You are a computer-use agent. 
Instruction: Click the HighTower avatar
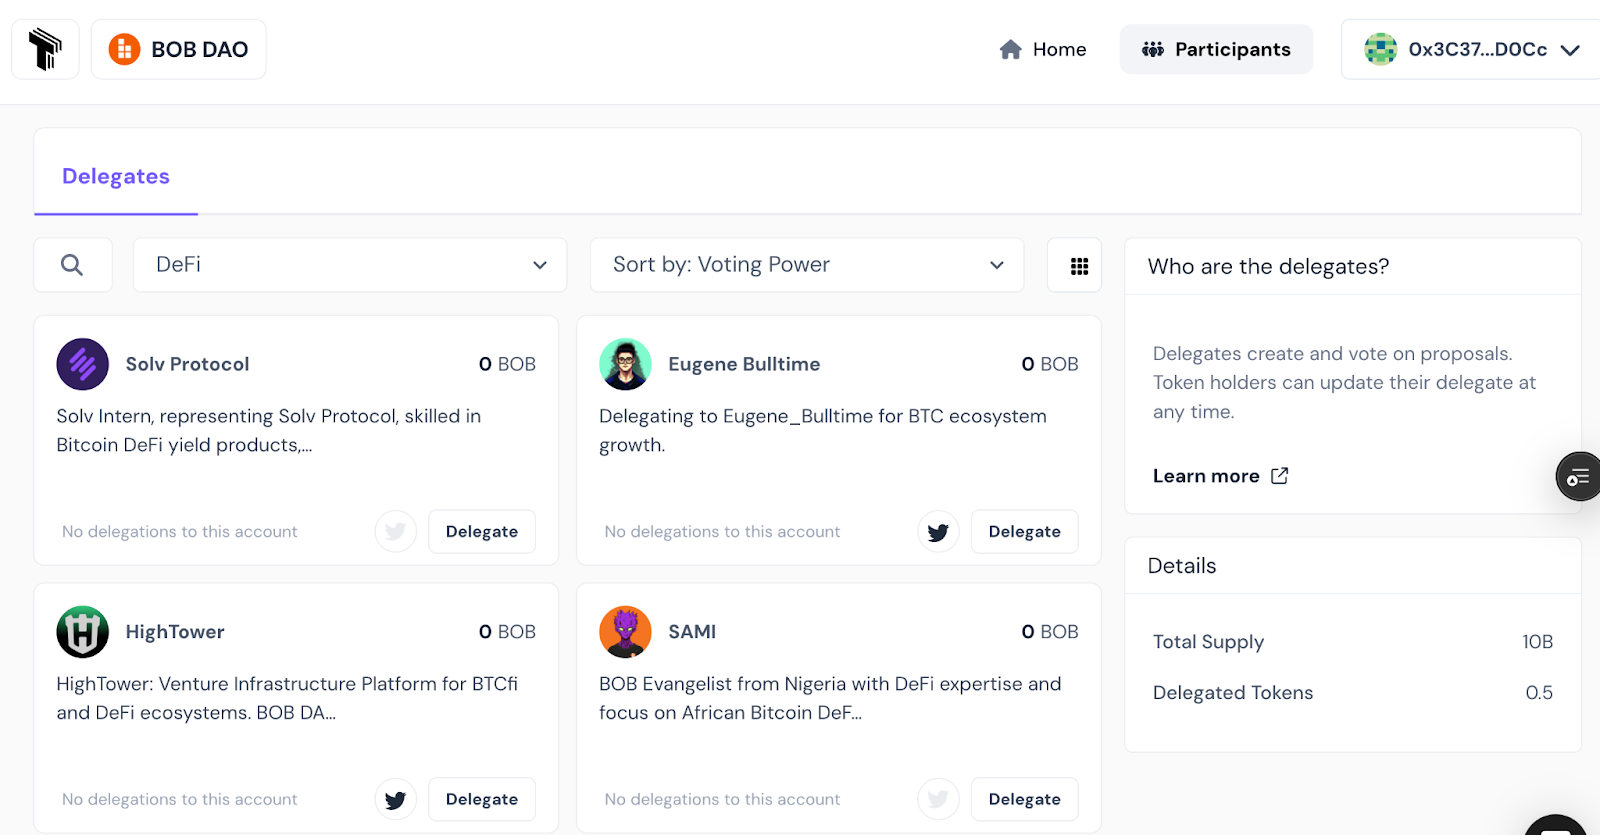[83, 632]
